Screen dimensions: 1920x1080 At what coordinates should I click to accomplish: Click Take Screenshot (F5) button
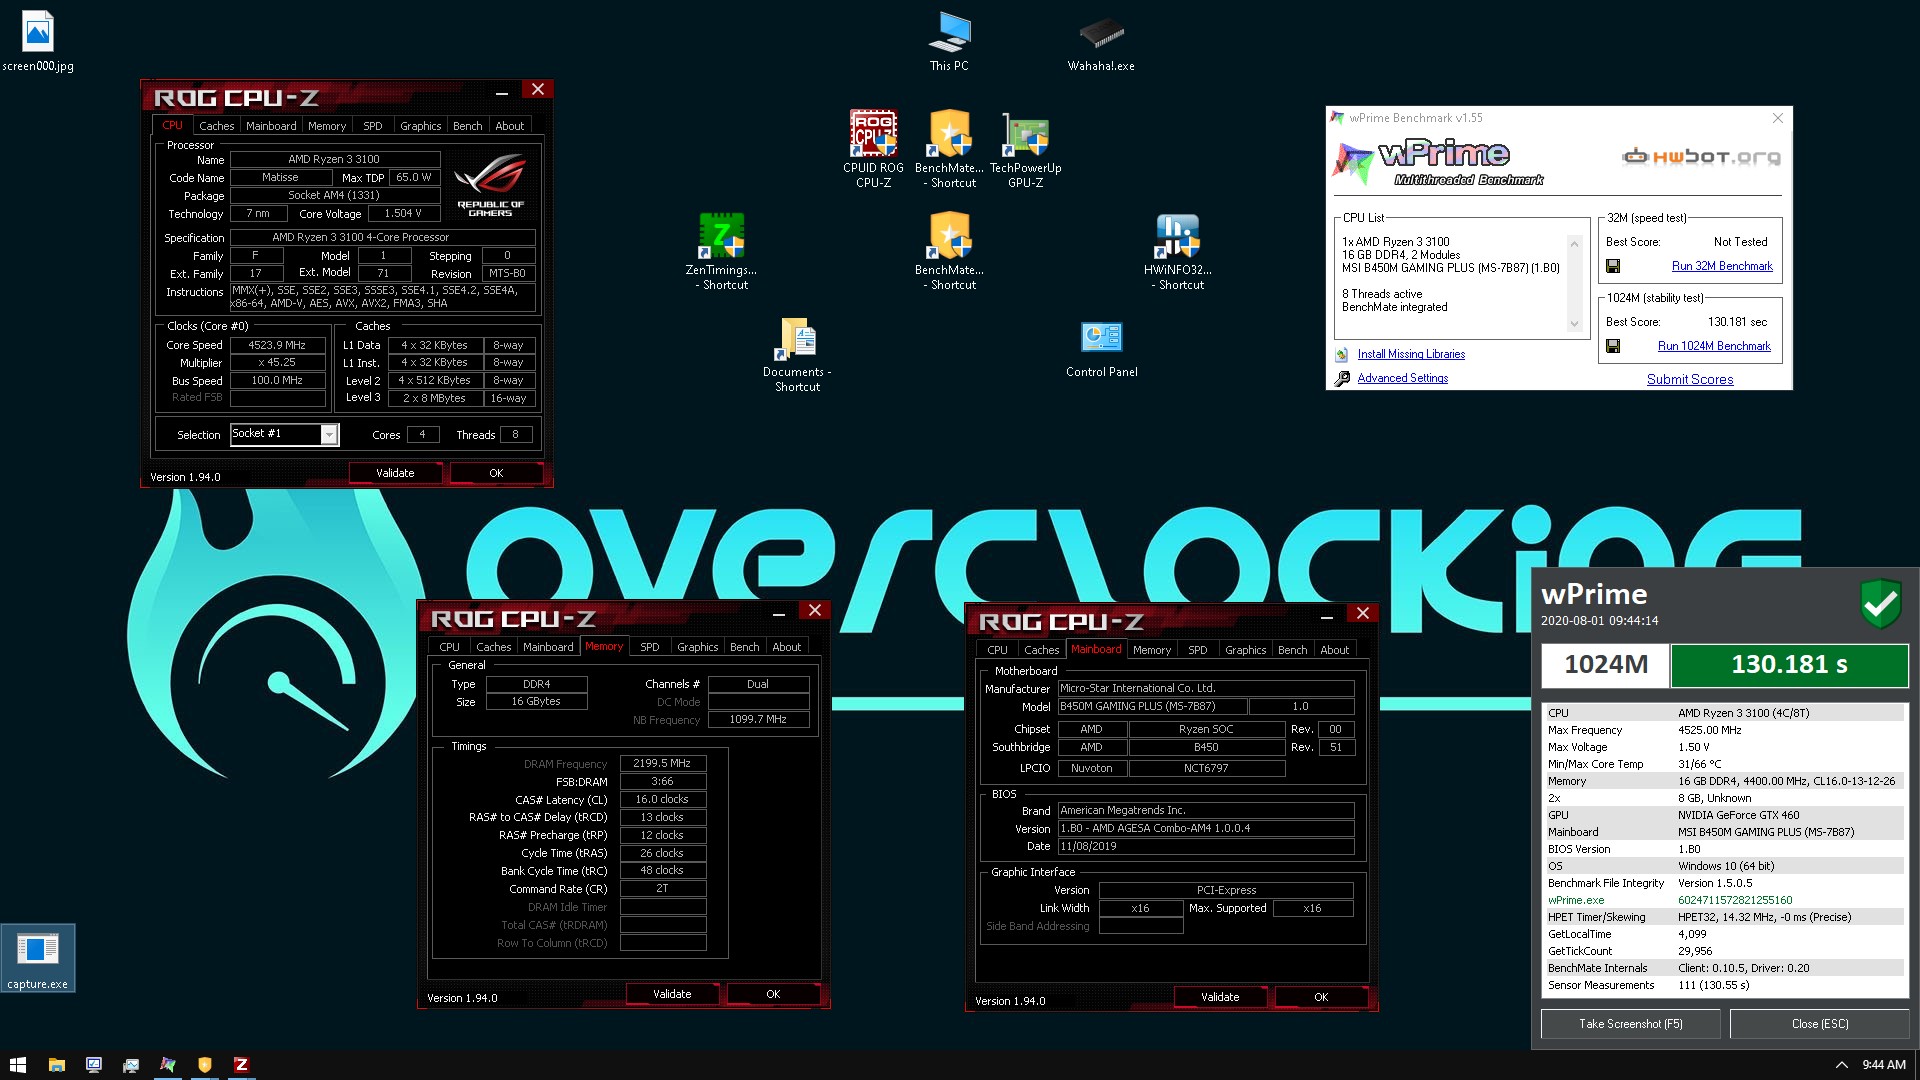coord(1631,1024)
